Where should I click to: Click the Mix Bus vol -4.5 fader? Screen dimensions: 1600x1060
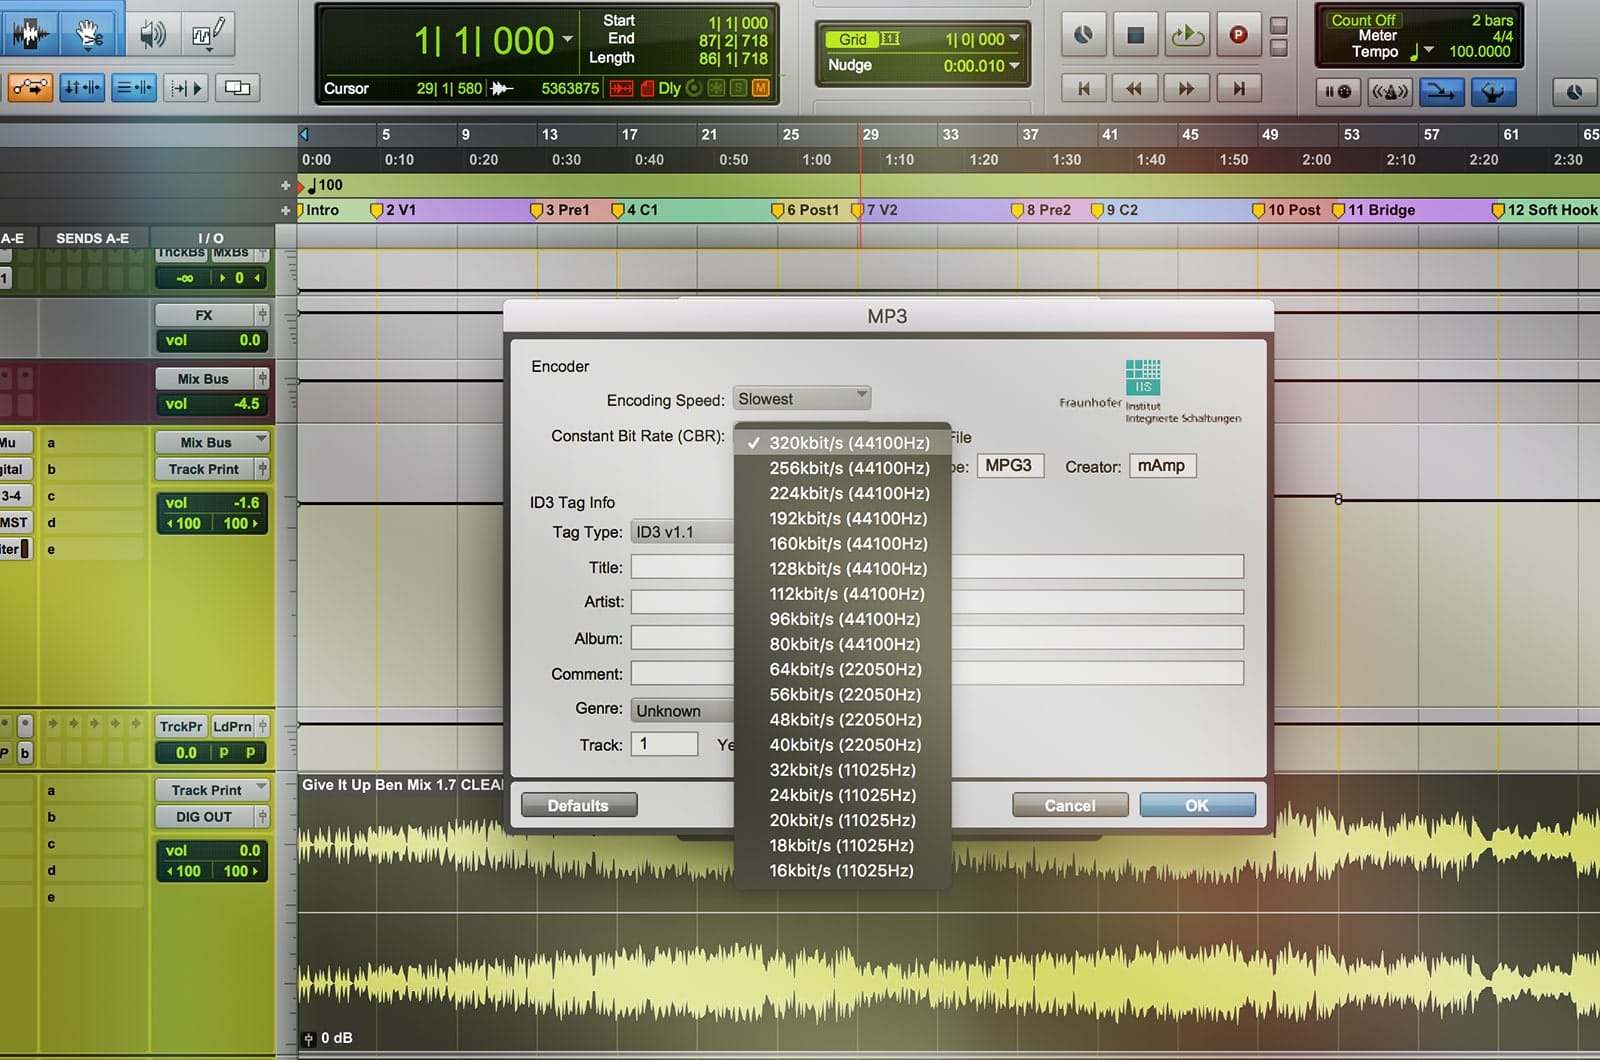[x=212, y=404]
